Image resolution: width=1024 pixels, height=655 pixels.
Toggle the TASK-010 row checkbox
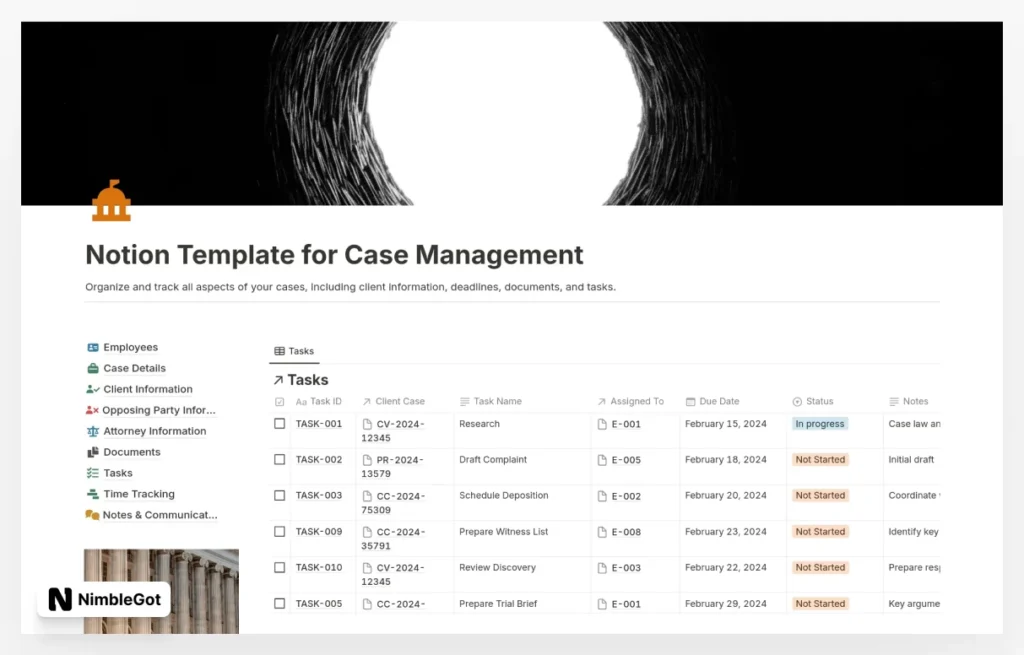pos(280,568)
